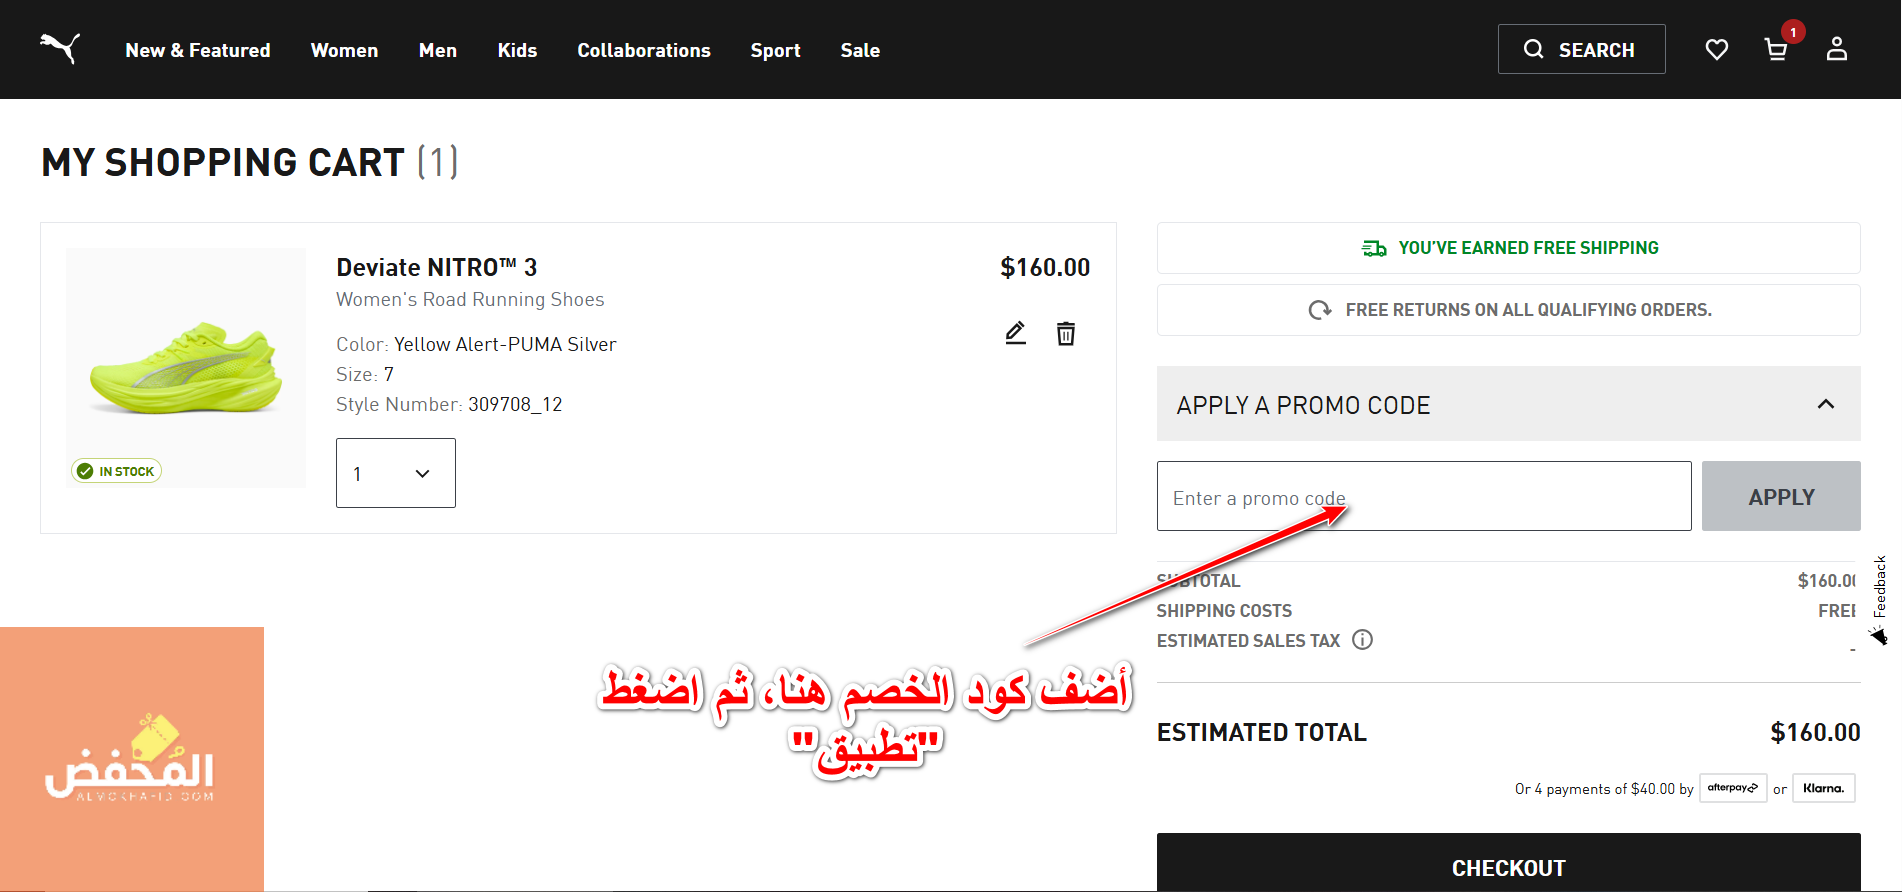
Task: Open the Deviate NITRO 3 product link
Action: click(437, 267)
